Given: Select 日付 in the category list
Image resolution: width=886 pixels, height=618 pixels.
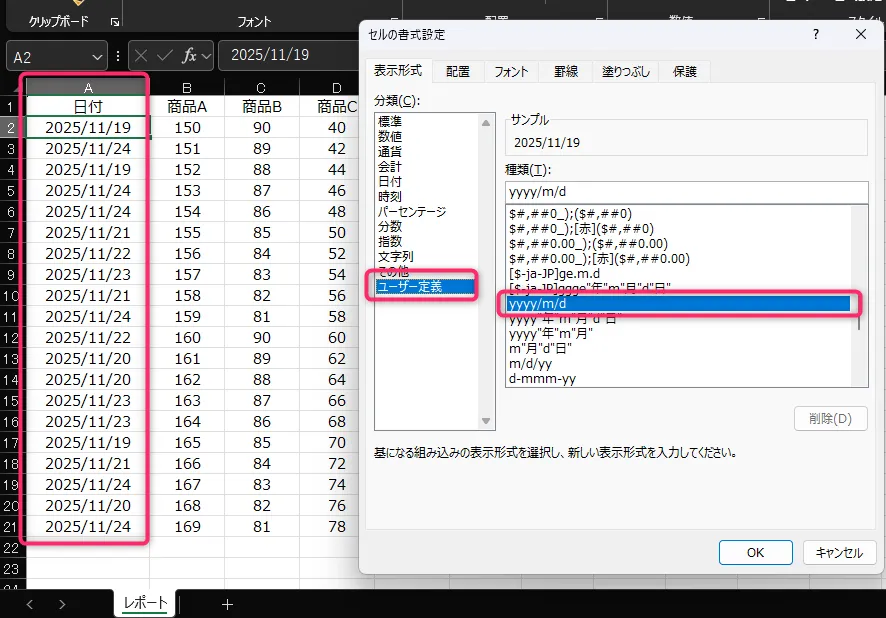Looking at the screenshot, I should [390, 182].
